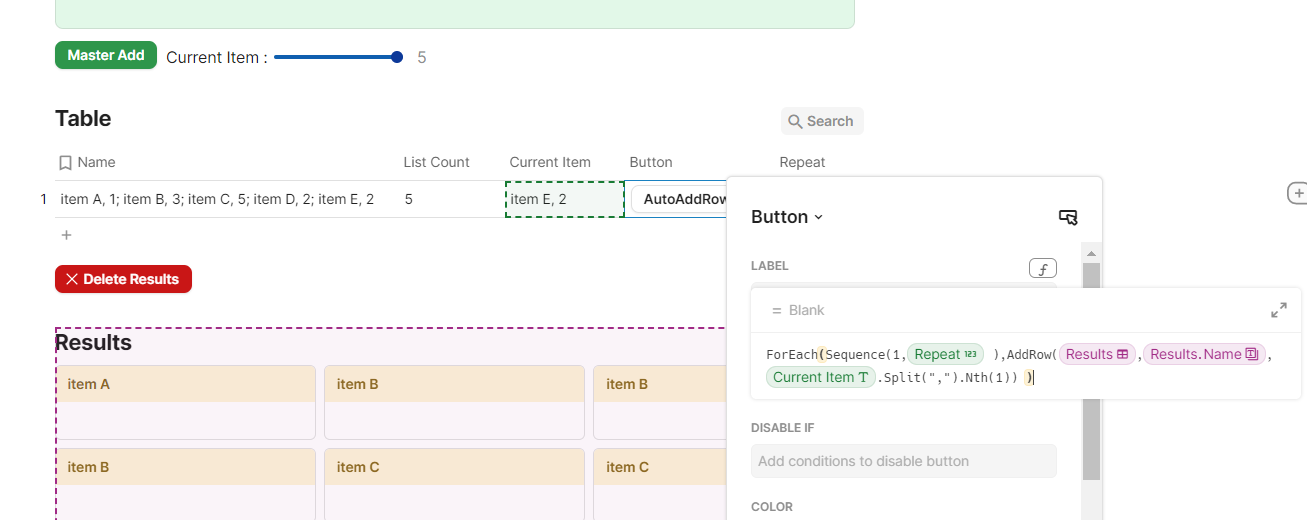Open the first 'item A' result card
1307x520 pixels.
click(x=186, y=402)
